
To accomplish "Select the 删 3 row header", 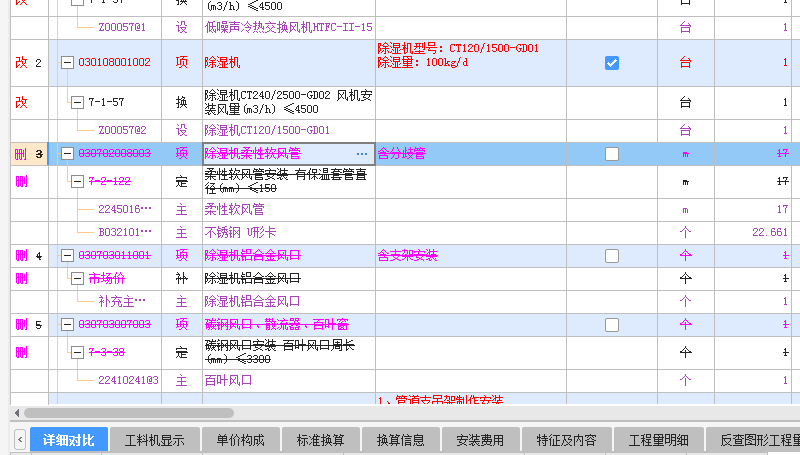I will [29, 154].
